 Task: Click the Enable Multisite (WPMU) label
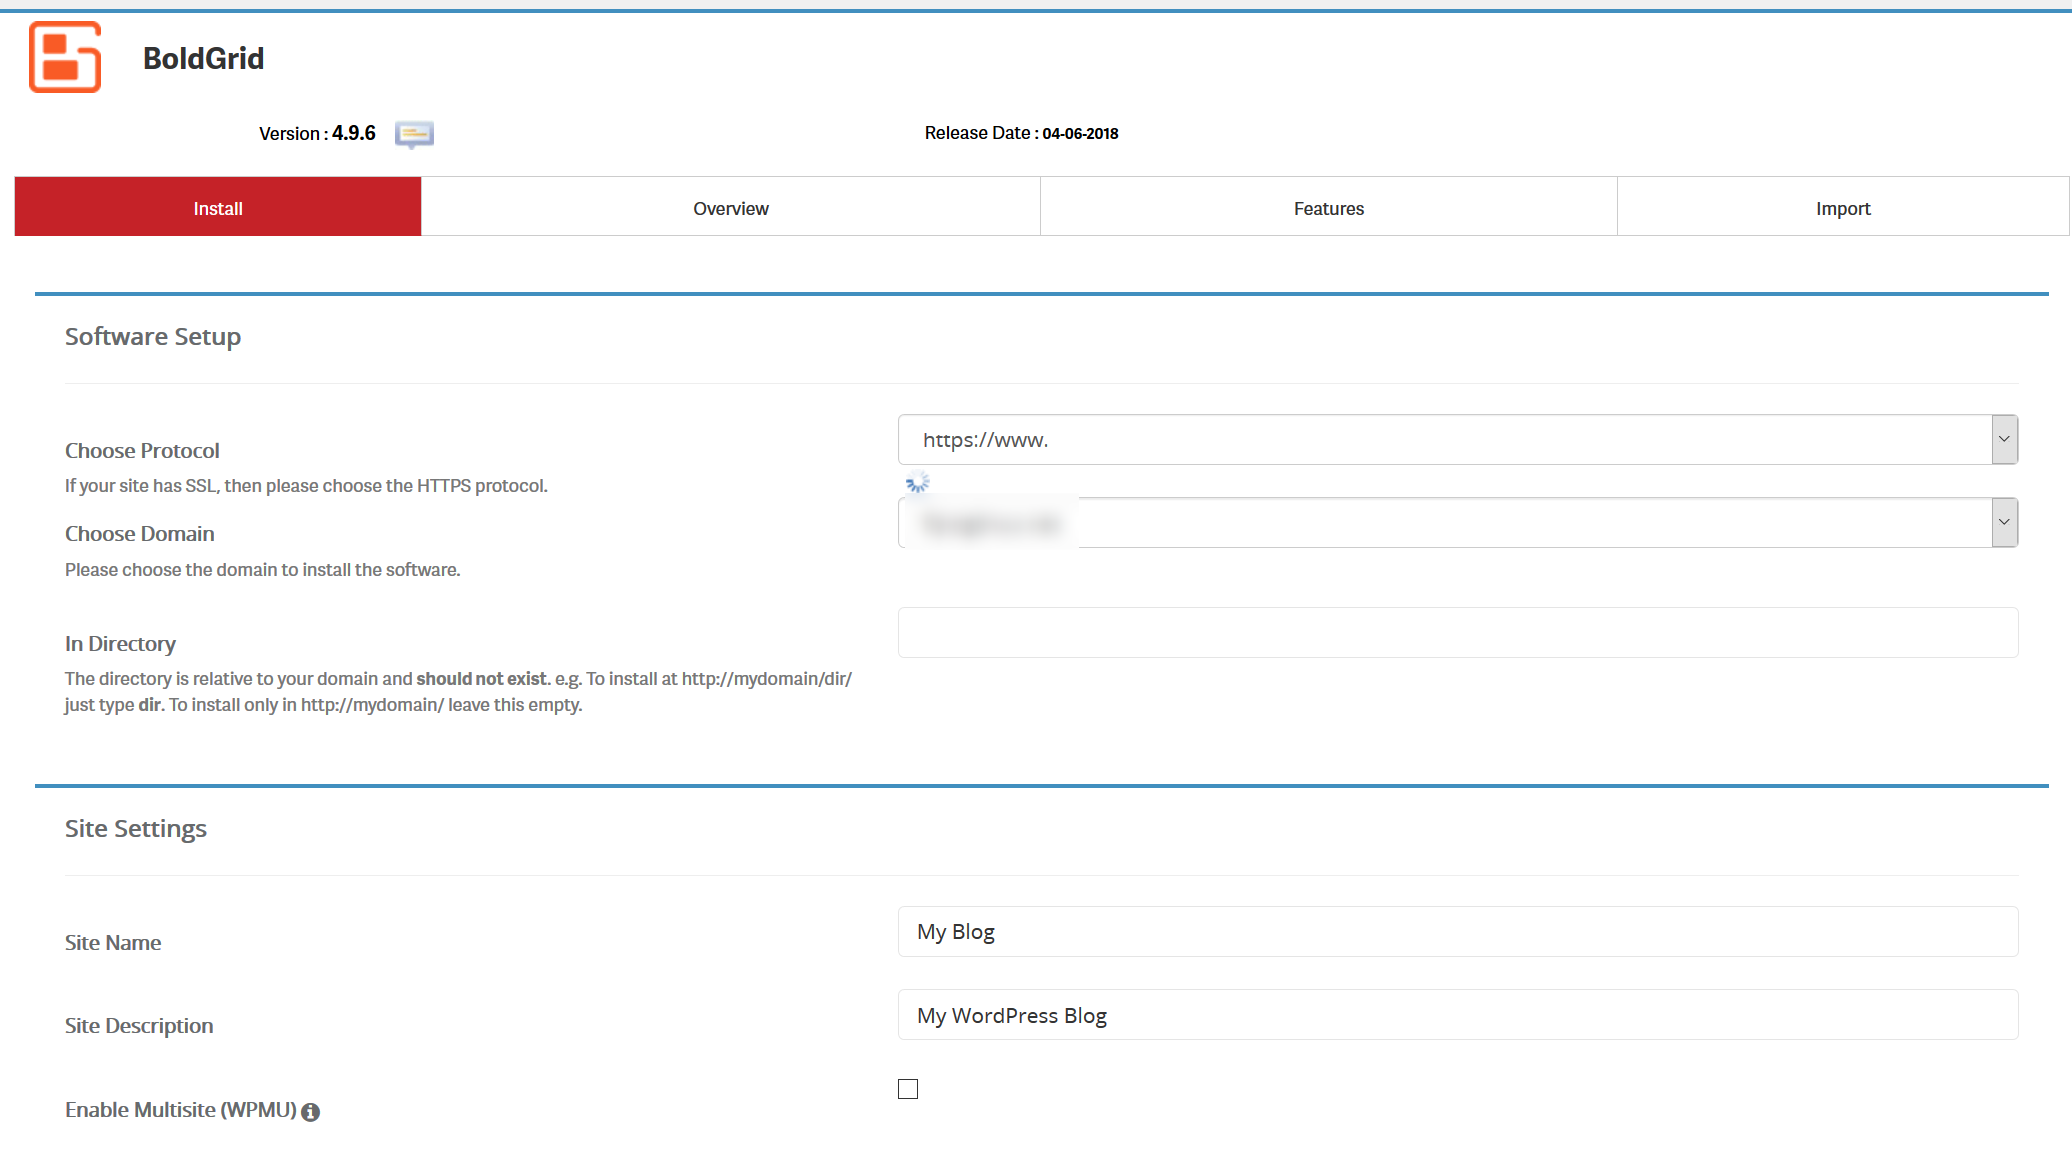(180, 1110)
